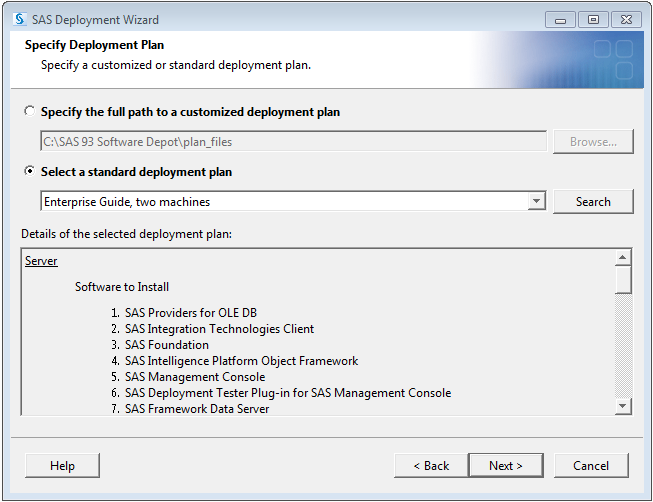Click the 'Enterprise Guide, two machines' combo box

coord(284,201)
